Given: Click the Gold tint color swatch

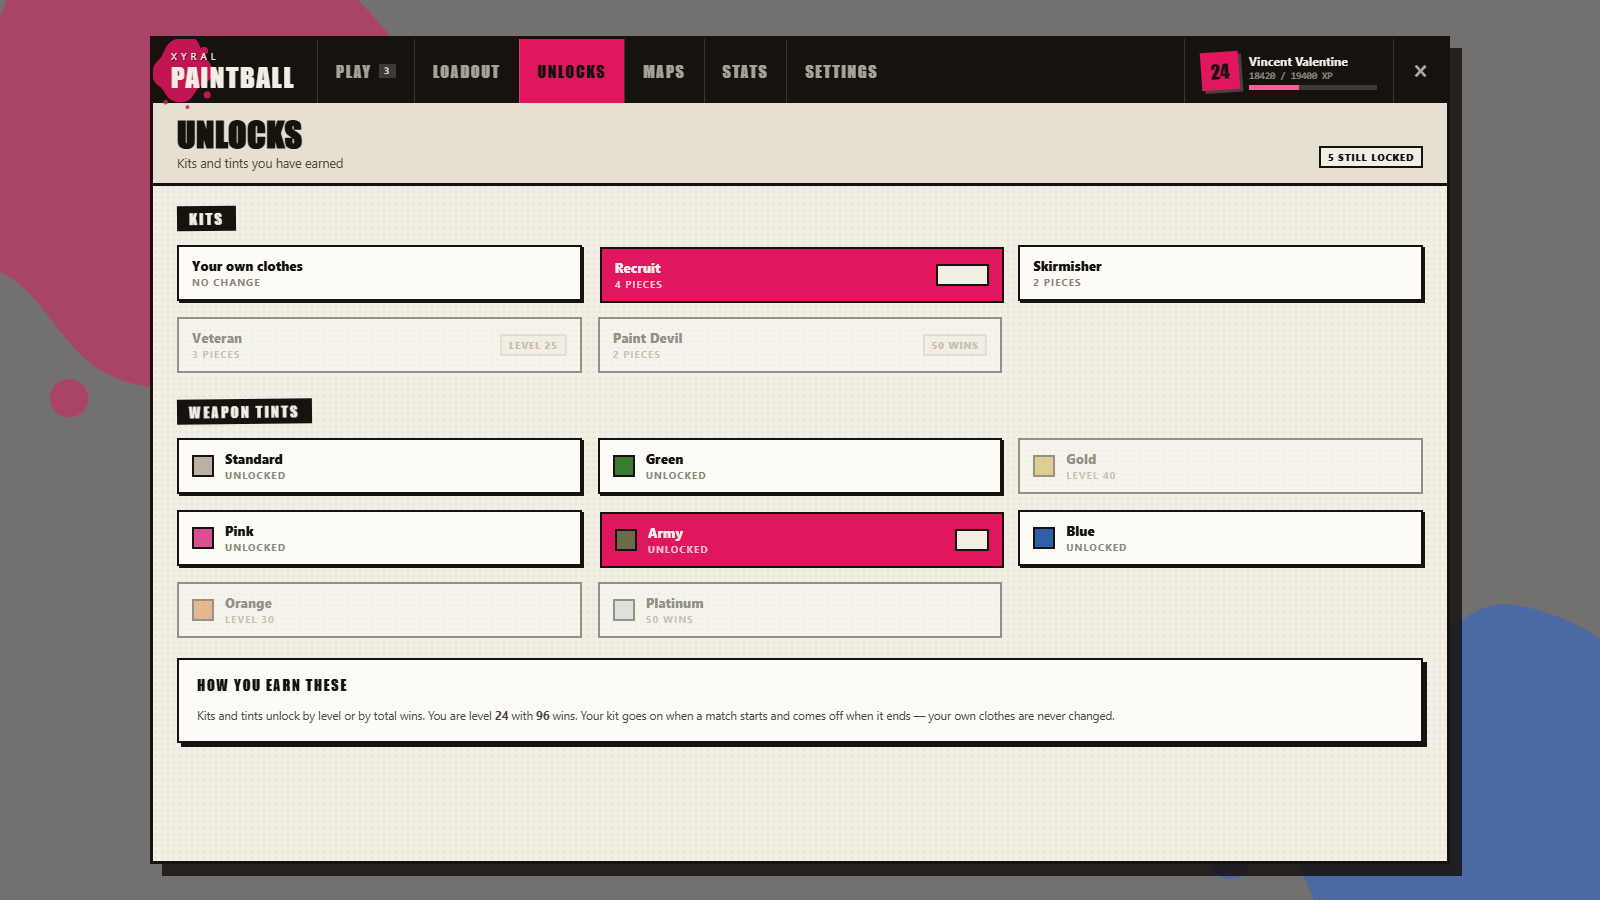Looking at the screenshot, I should point(1044,466).
